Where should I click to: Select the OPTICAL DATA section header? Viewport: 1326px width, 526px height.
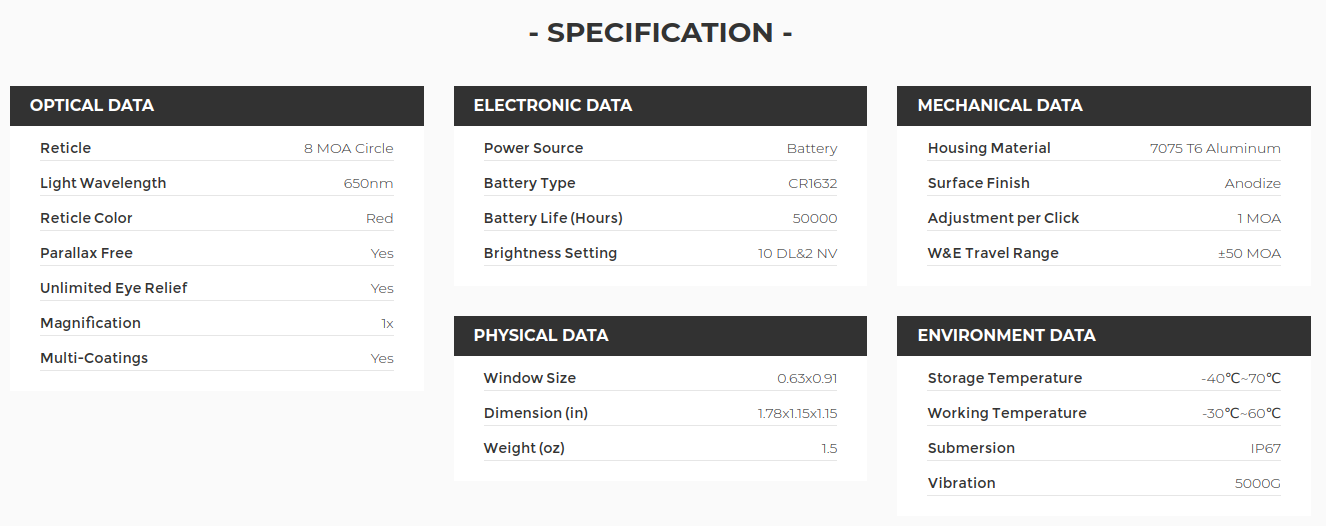pyautogui.click(x=92, y=106)
